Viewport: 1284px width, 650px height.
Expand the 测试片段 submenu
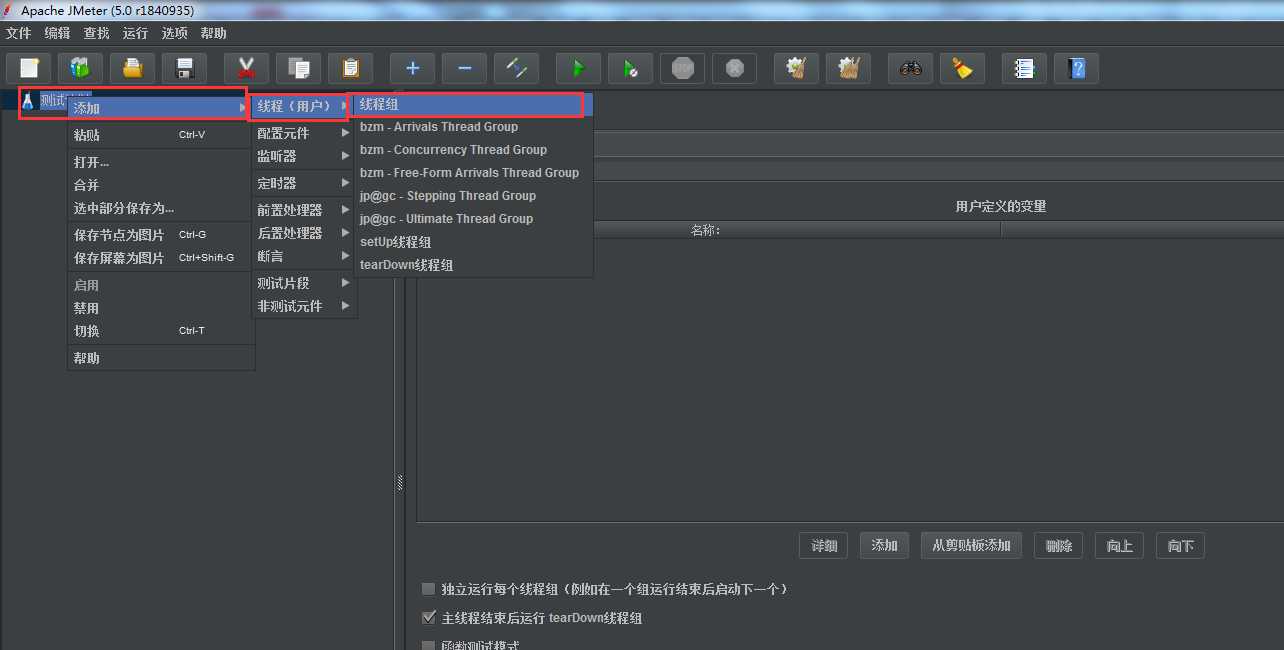[x=304, y=283]
